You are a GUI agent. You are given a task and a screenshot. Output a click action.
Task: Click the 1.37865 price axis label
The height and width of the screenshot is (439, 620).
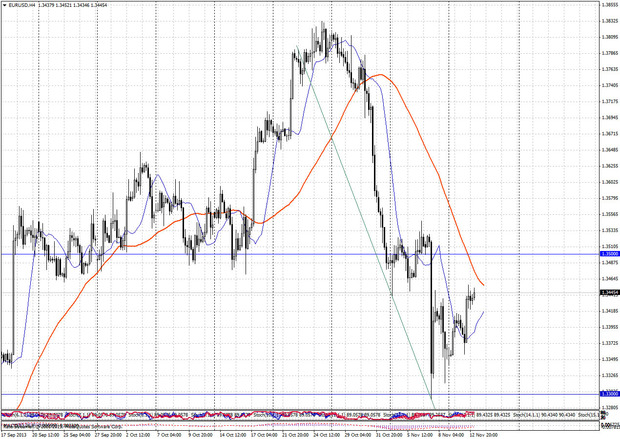(610, 53)
